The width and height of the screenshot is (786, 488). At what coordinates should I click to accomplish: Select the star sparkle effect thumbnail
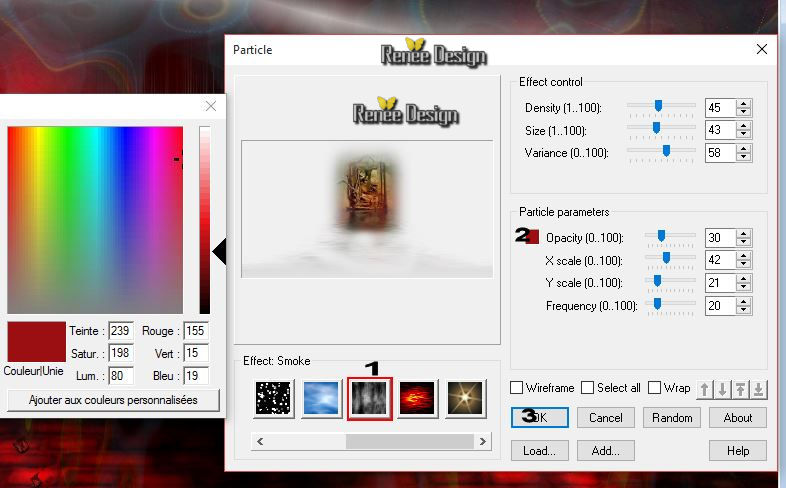[x=465, y=398]
